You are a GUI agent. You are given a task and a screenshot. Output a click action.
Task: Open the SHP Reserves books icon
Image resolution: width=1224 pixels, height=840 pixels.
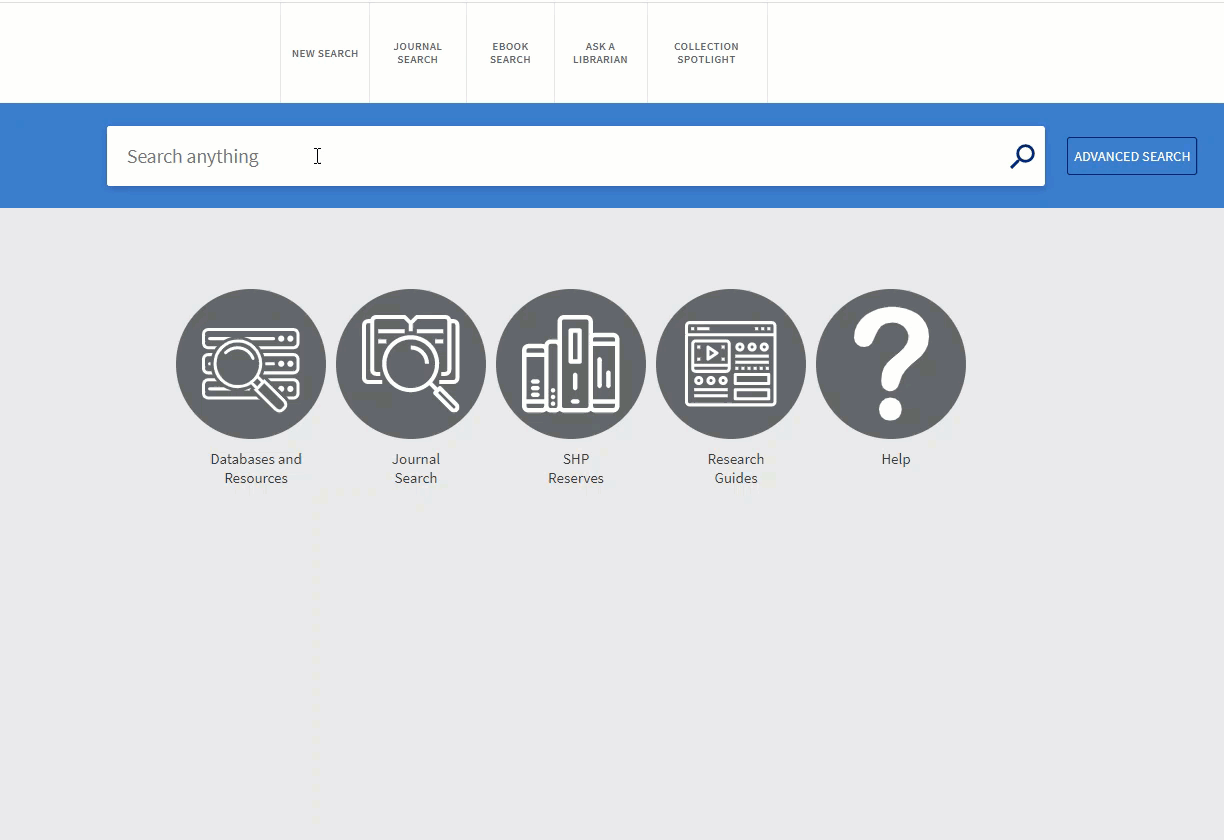coord(571,364)
